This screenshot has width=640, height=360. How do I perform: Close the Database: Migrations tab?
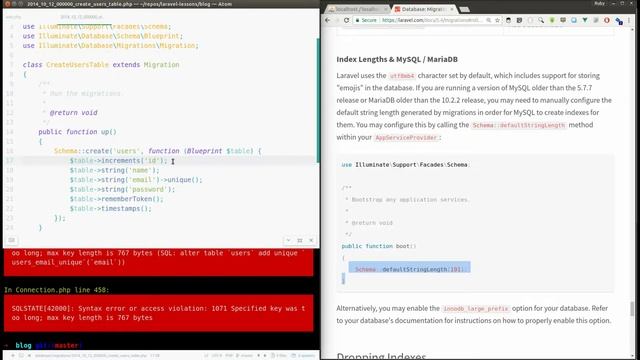(451, 9)
